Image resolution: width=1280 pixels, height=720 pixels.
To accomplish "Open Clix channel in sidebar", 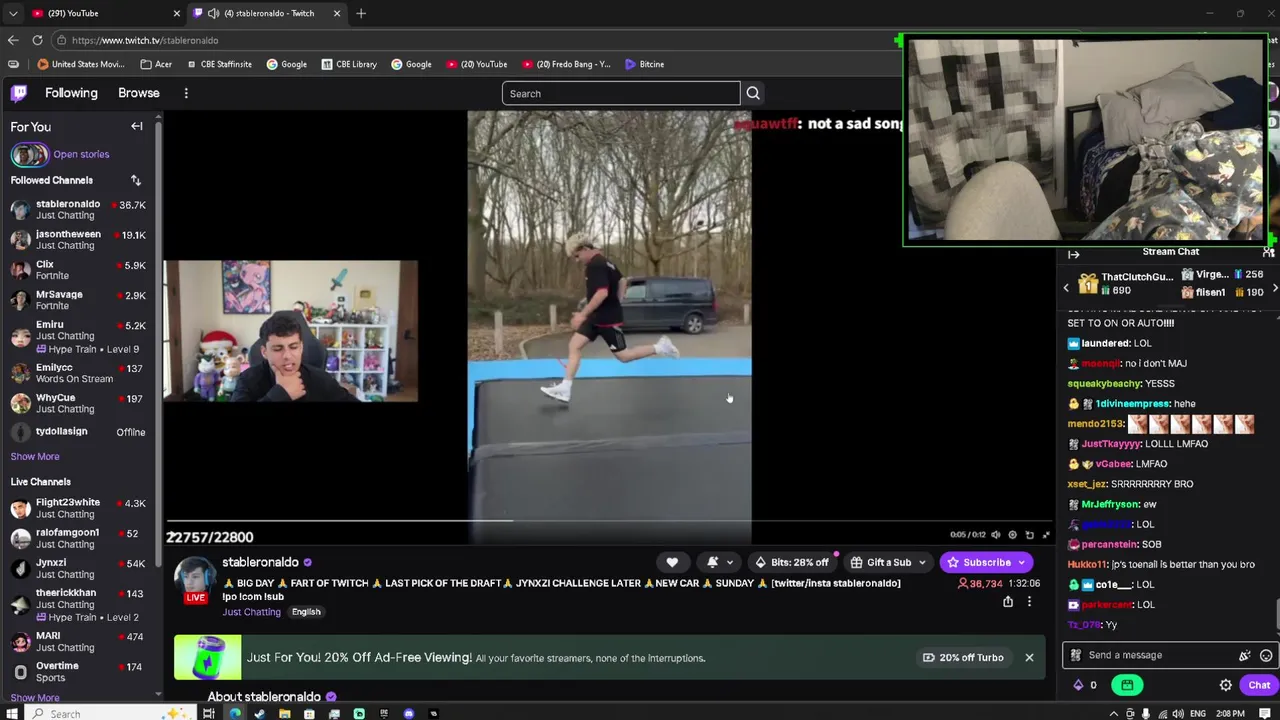I will 78,270.
